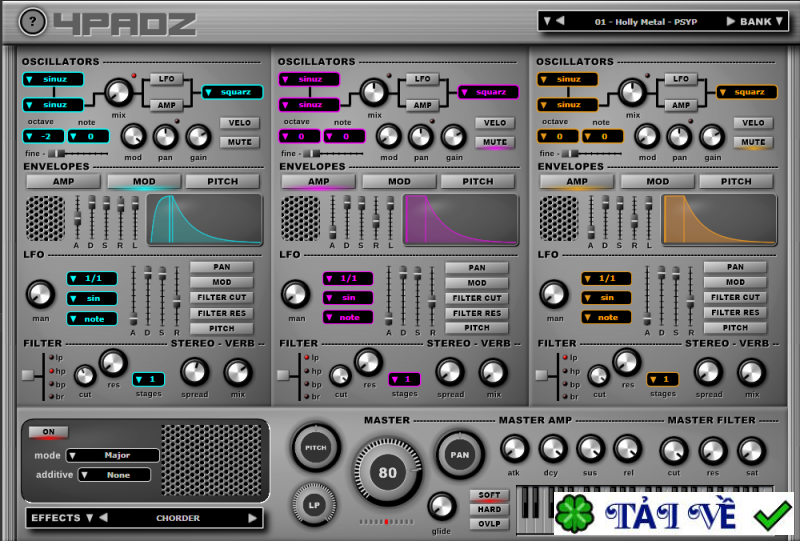Enable AMP routing on magenta oscillator
This screenshot has width=800, height=541.
422,105
